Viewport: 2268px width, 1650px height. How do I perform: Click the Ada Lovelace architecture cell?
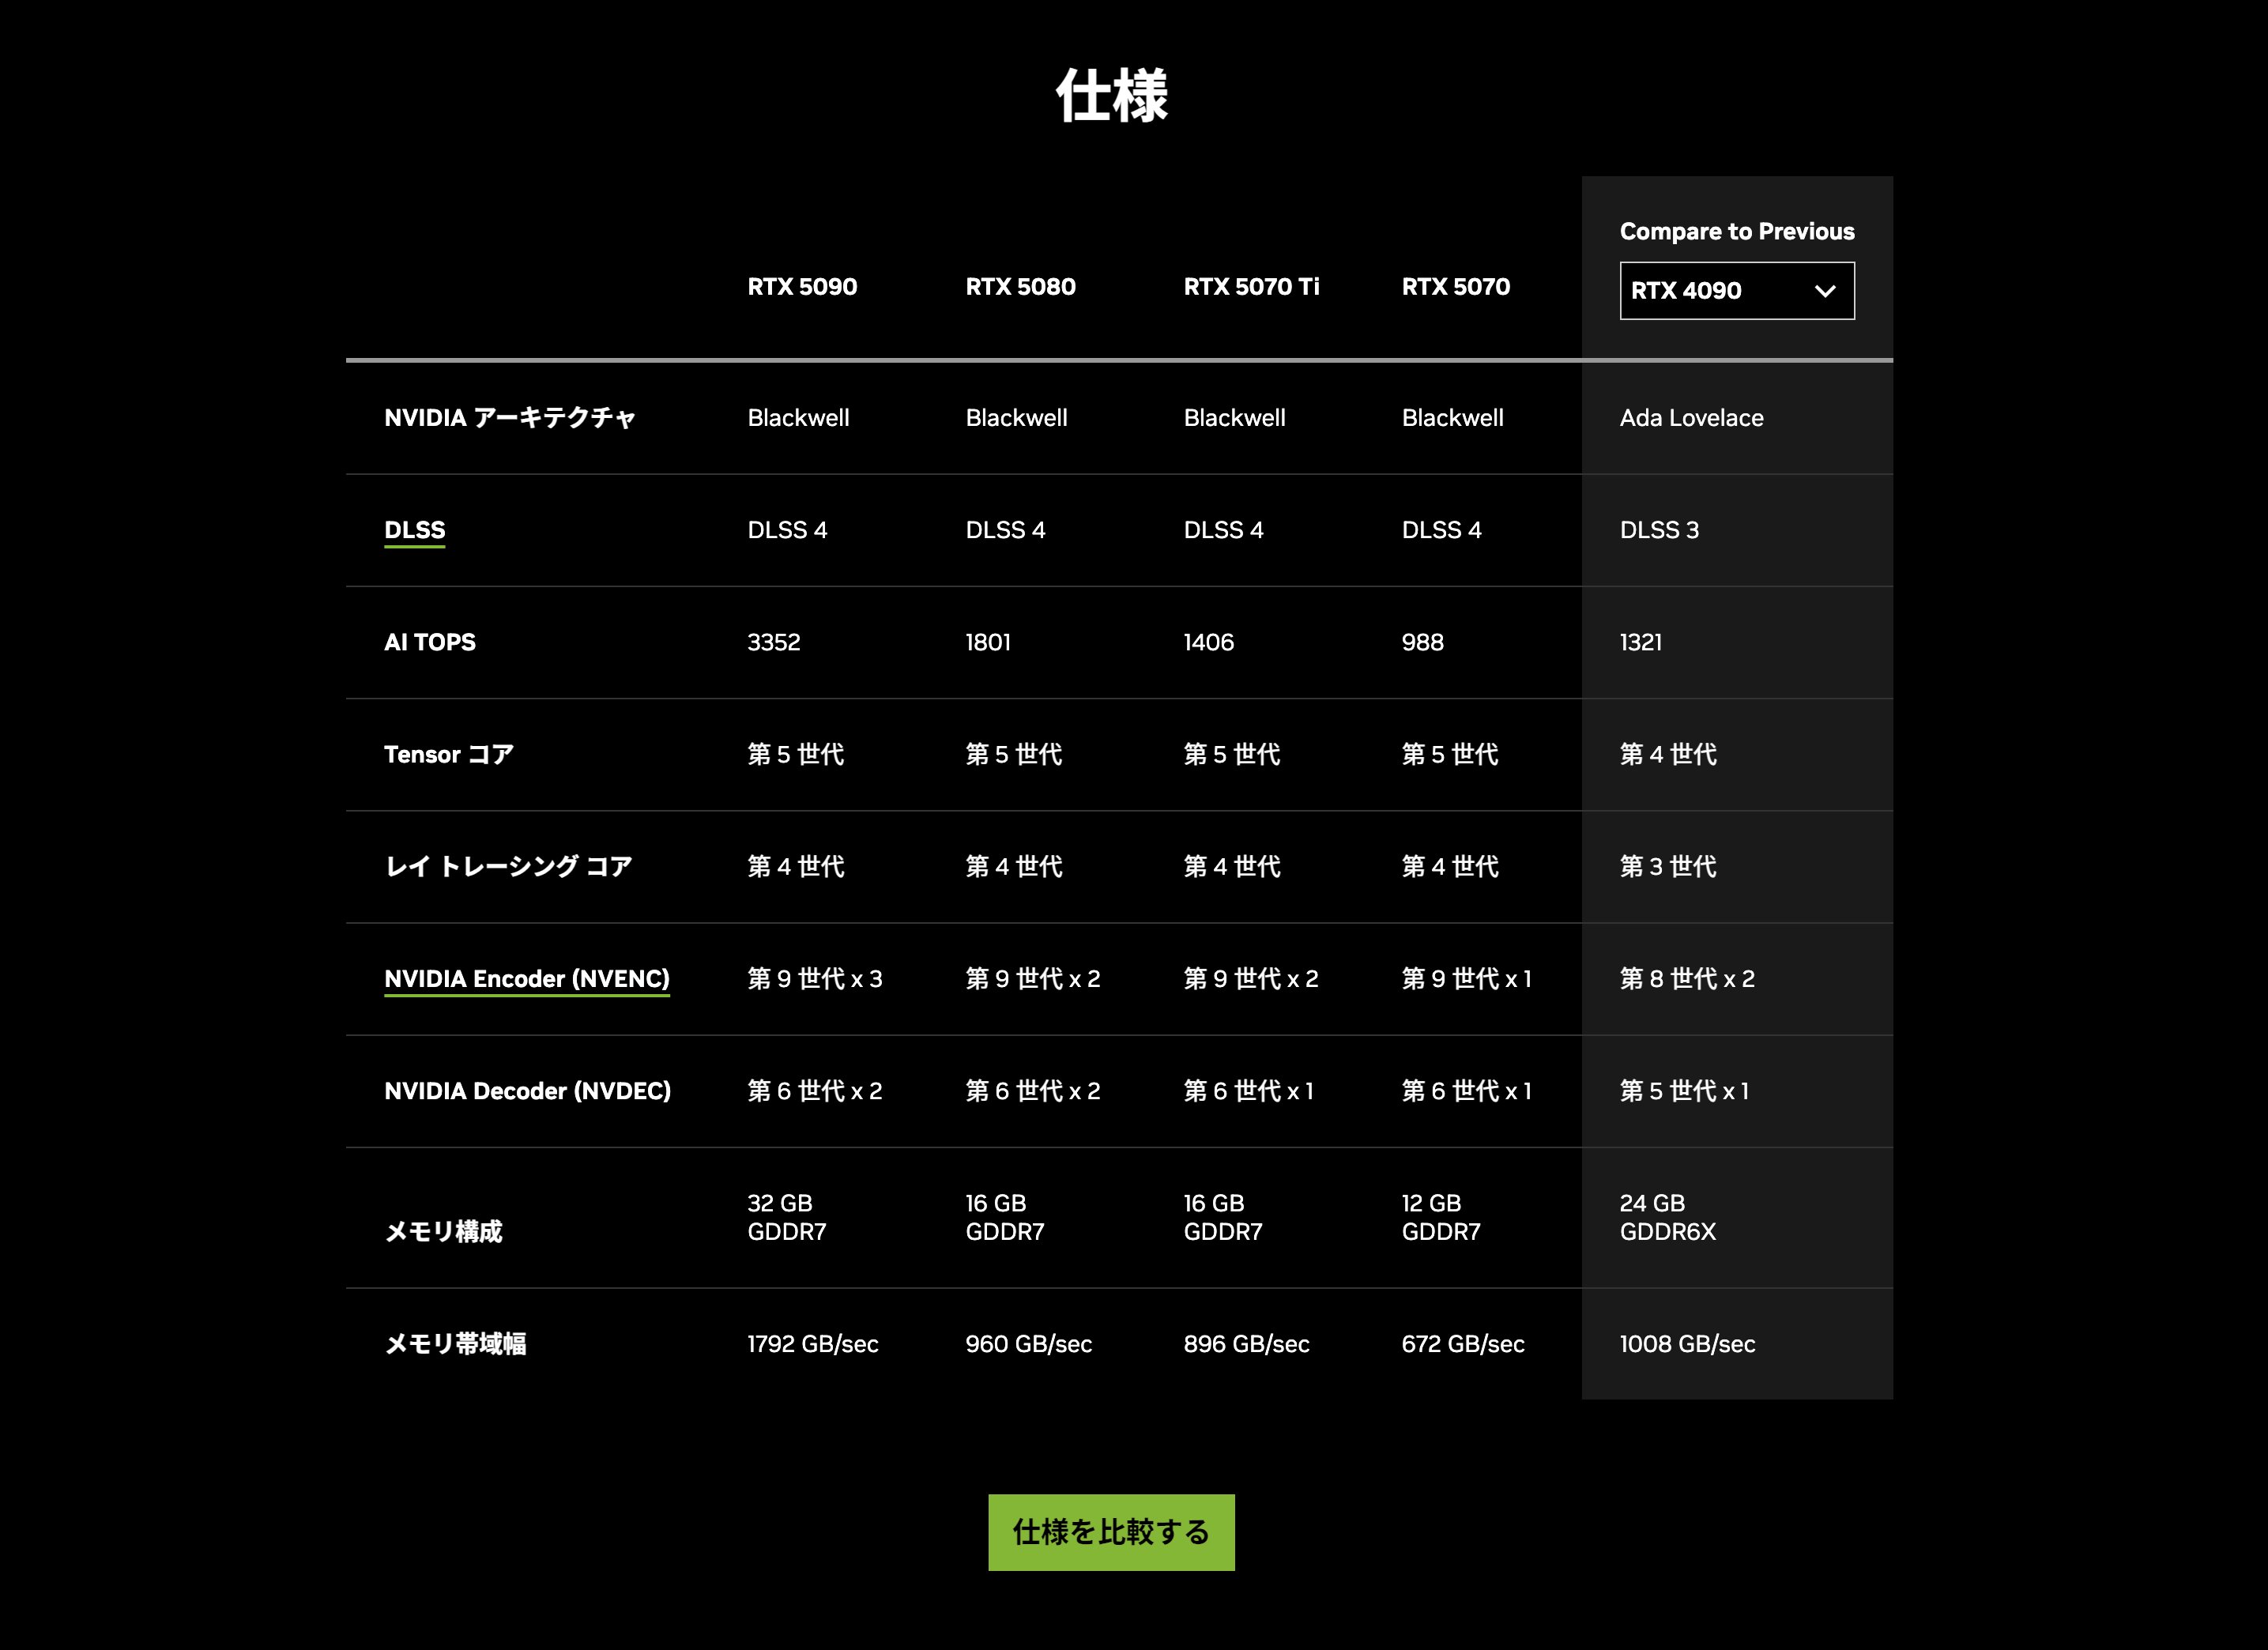point(1691,418)
